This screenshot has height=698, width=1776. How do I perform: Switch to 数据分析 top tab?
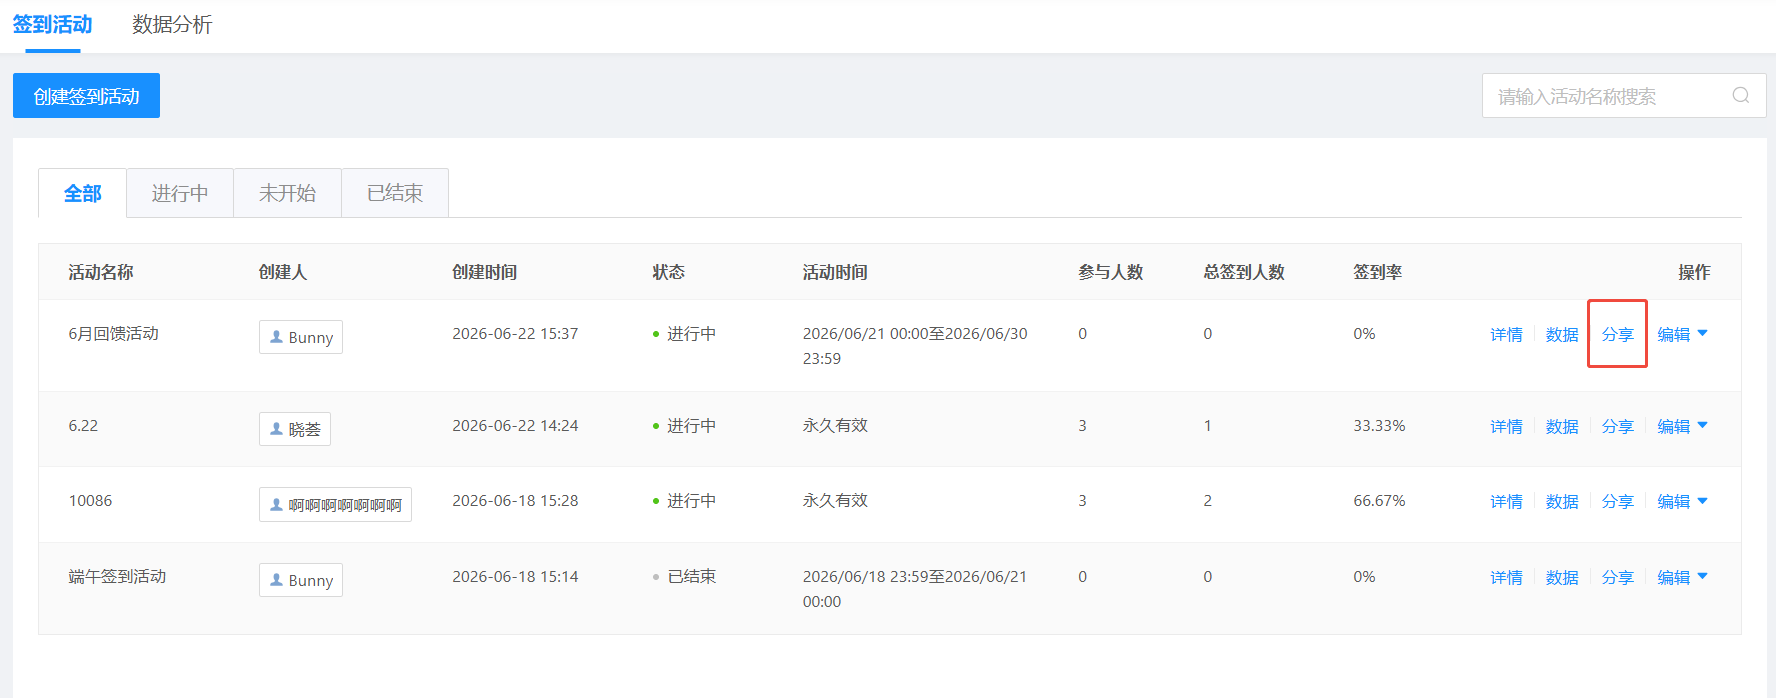tap(172, 25)
